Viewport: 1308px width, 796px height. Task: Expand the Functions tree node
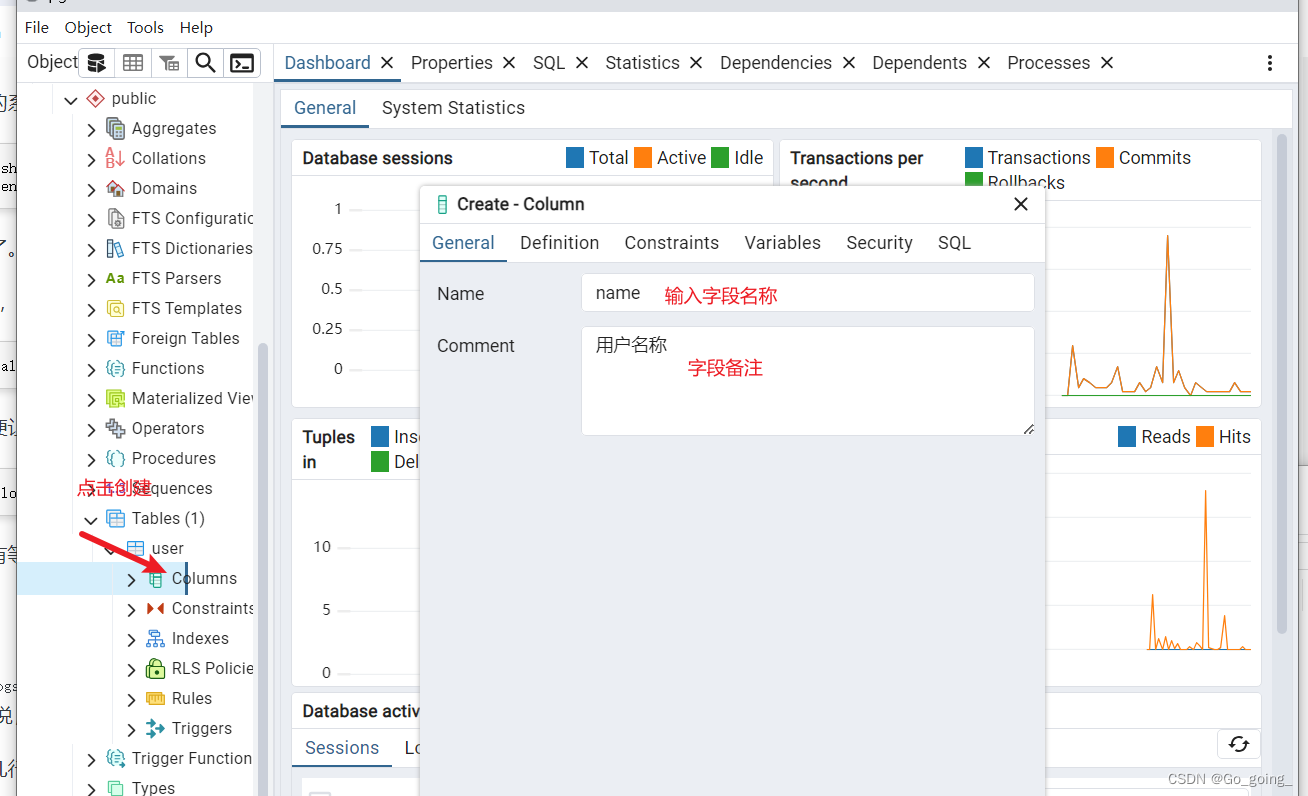(91, 369)
